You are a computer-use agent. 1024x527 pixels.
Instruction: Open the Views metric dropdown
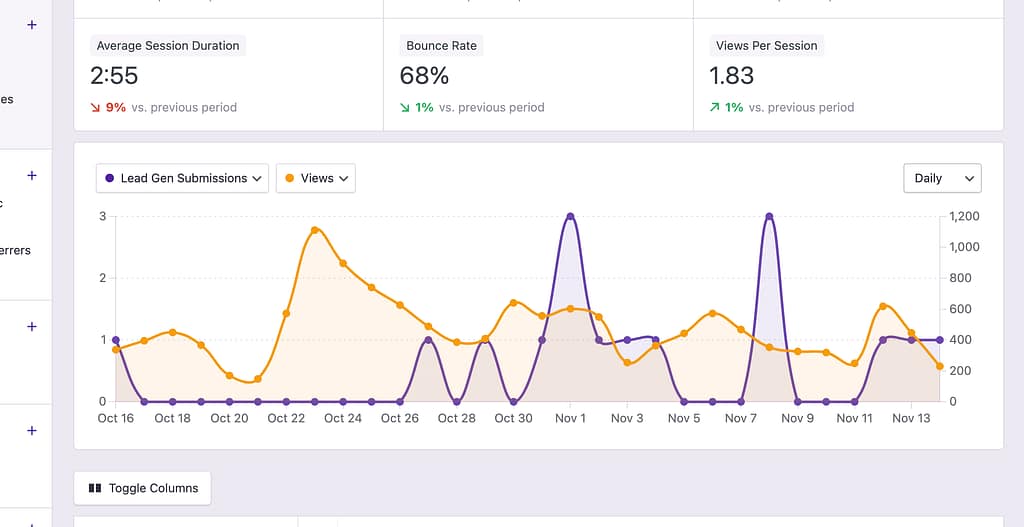tap(315, 178)
